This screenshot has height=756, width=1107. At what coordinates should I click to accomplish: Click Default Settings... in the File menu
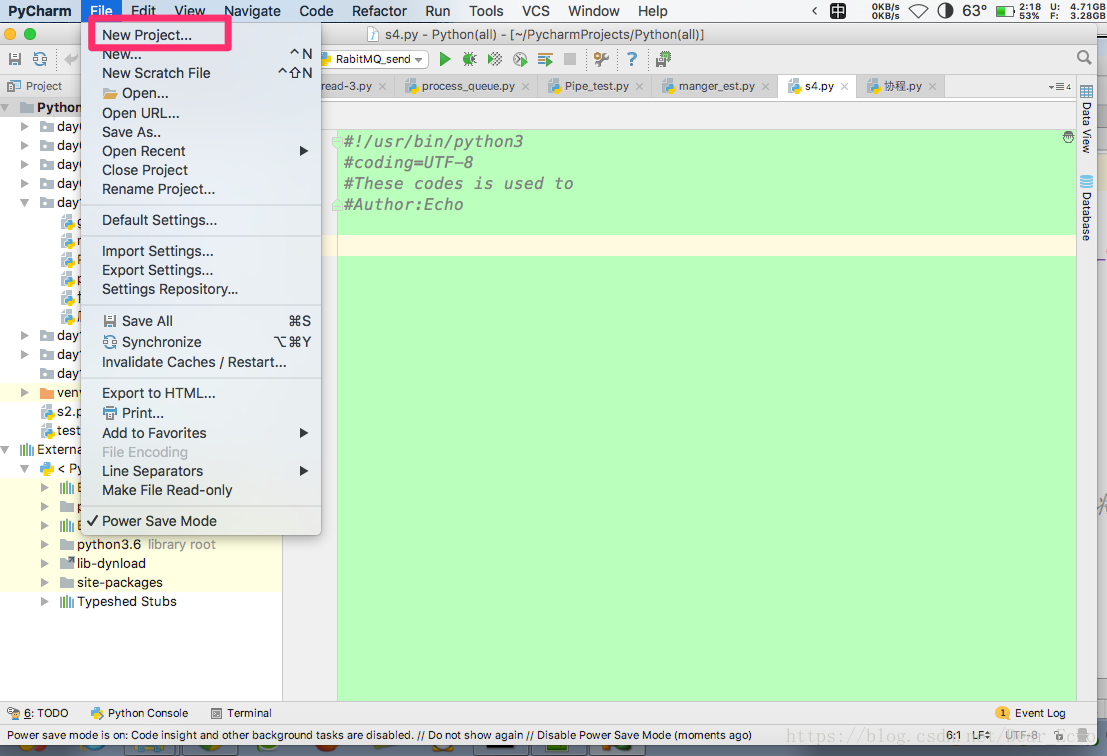pos(201,220)
